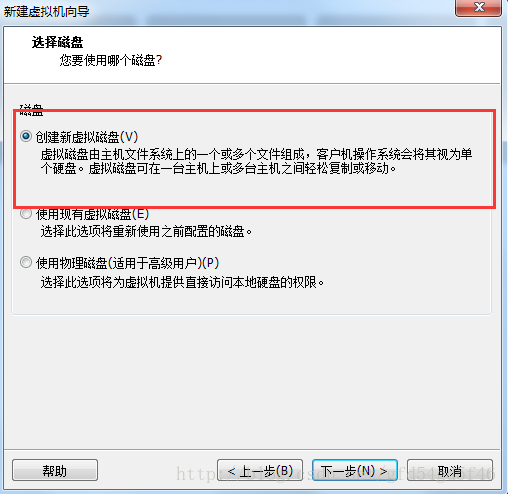Enable the 使用物理磁盘 radio button
The height and width of the screenshot is (494, 508).
(x=26, y=262)
